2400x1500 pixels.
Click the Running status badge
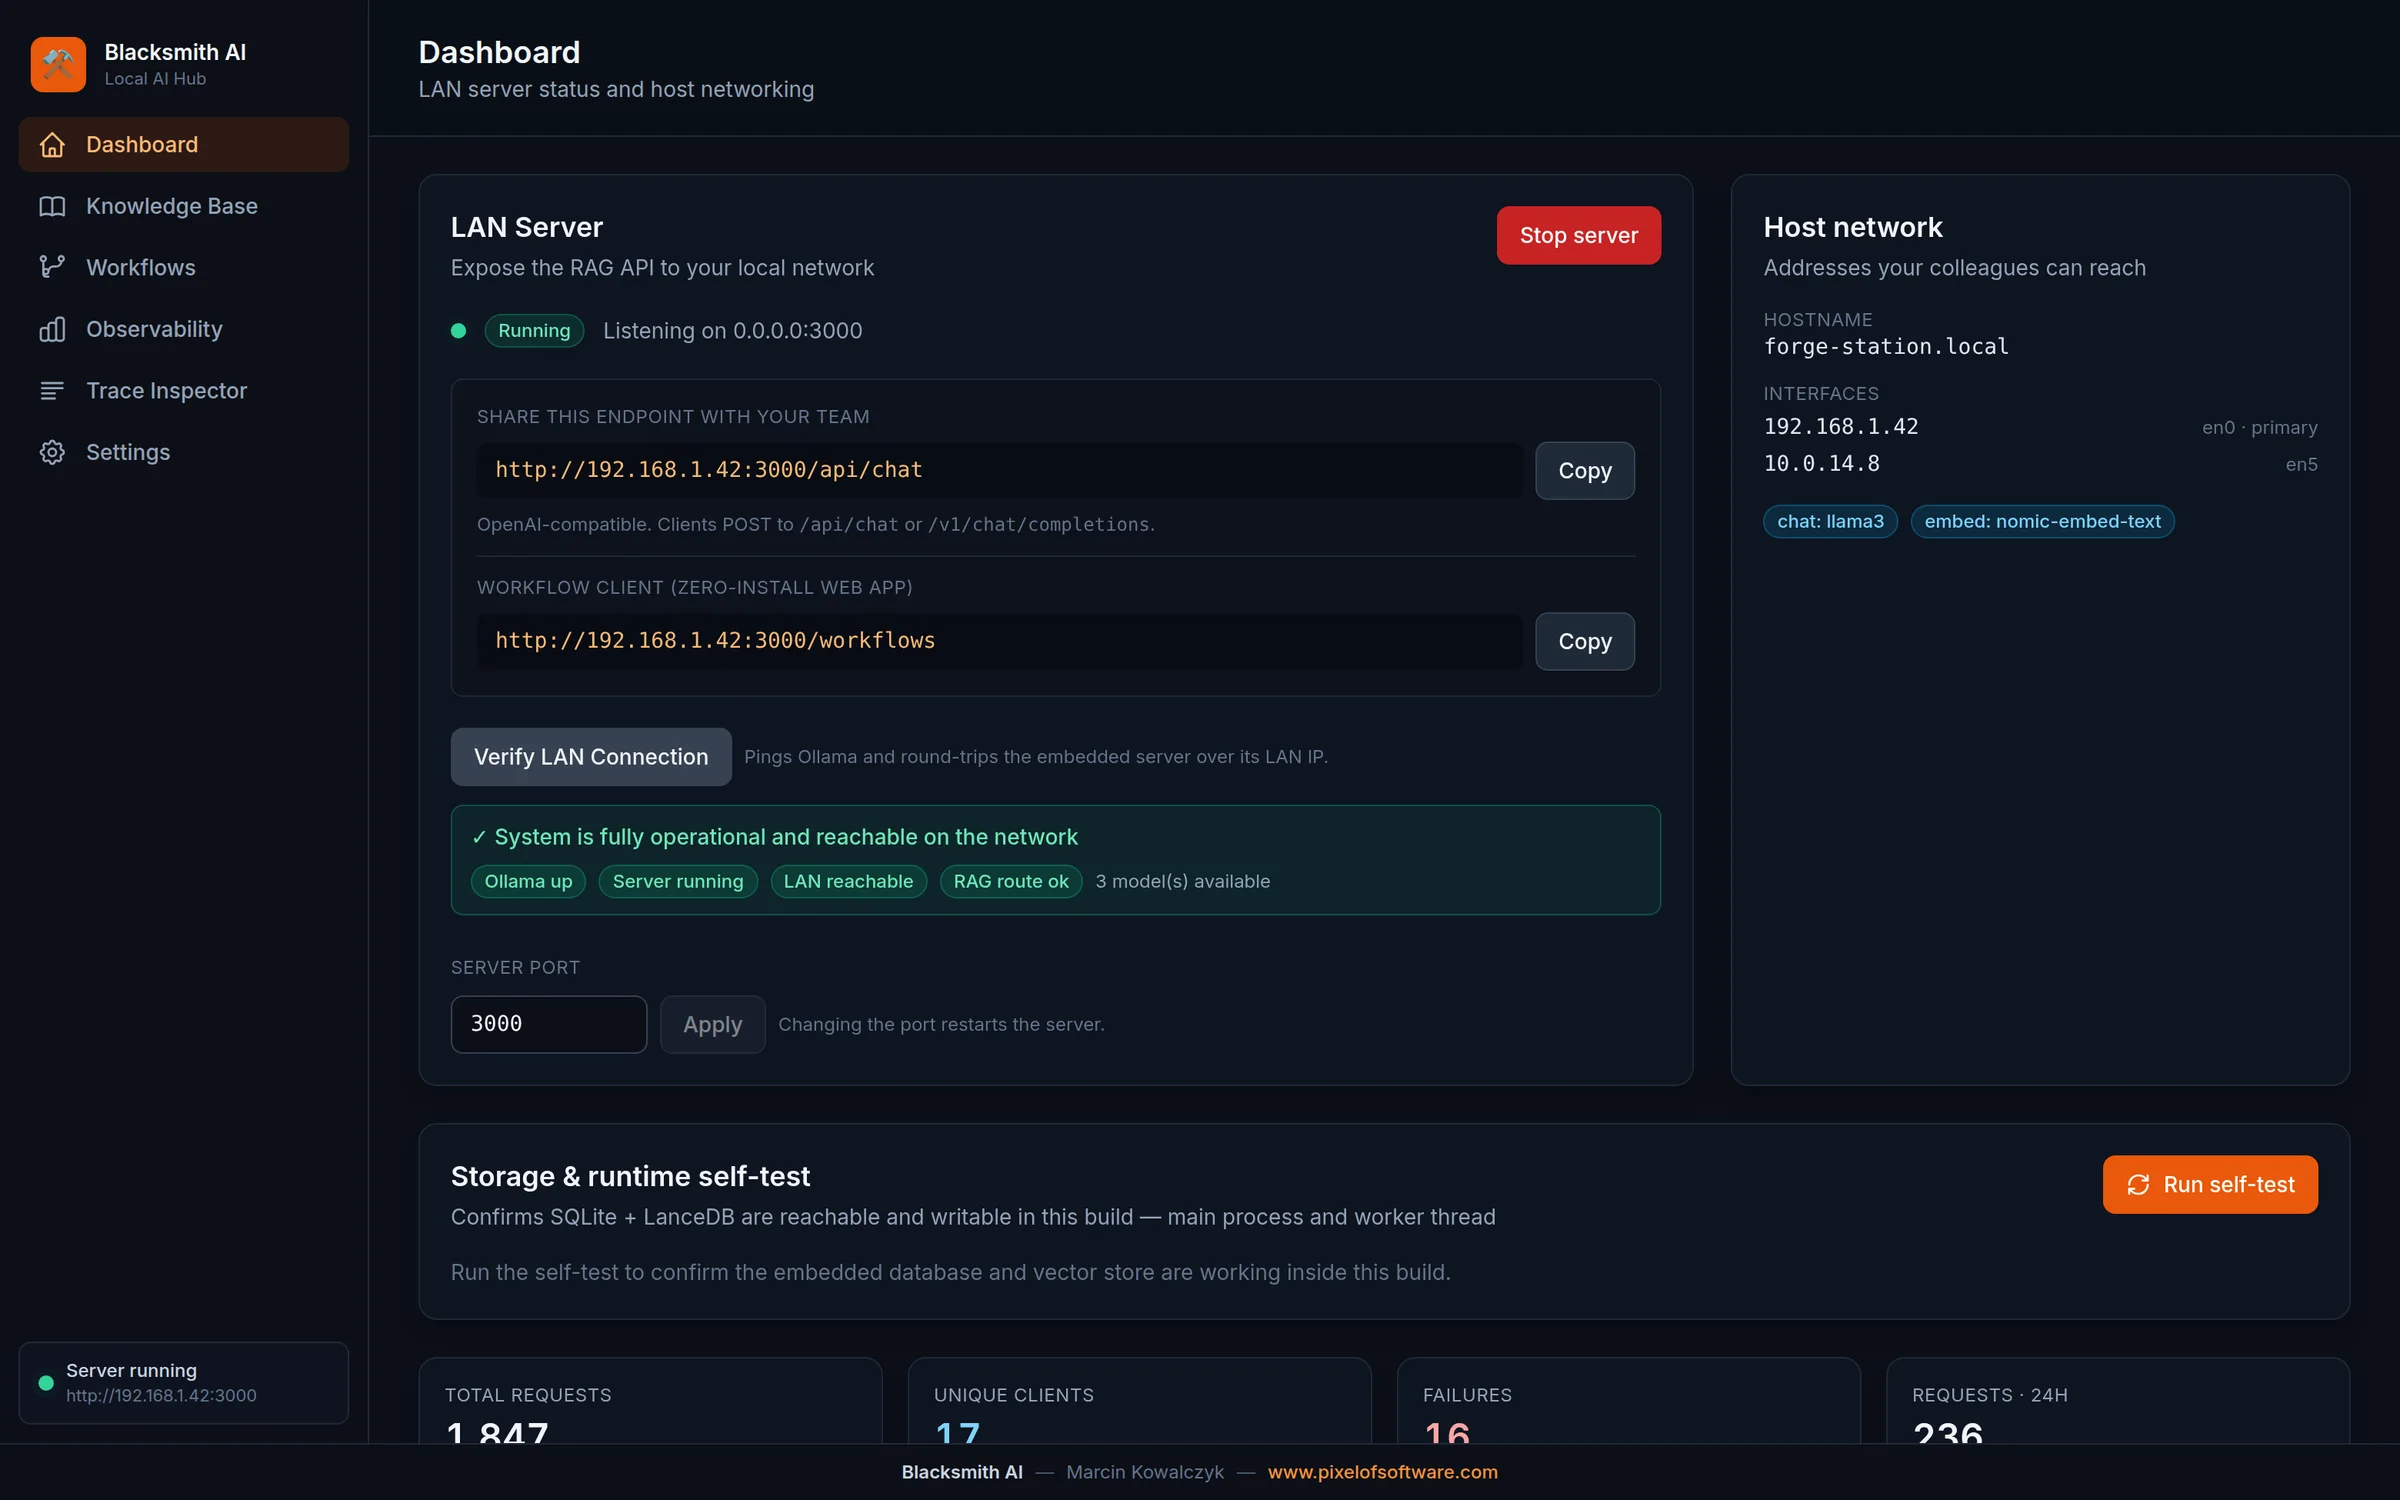[534, 331]
